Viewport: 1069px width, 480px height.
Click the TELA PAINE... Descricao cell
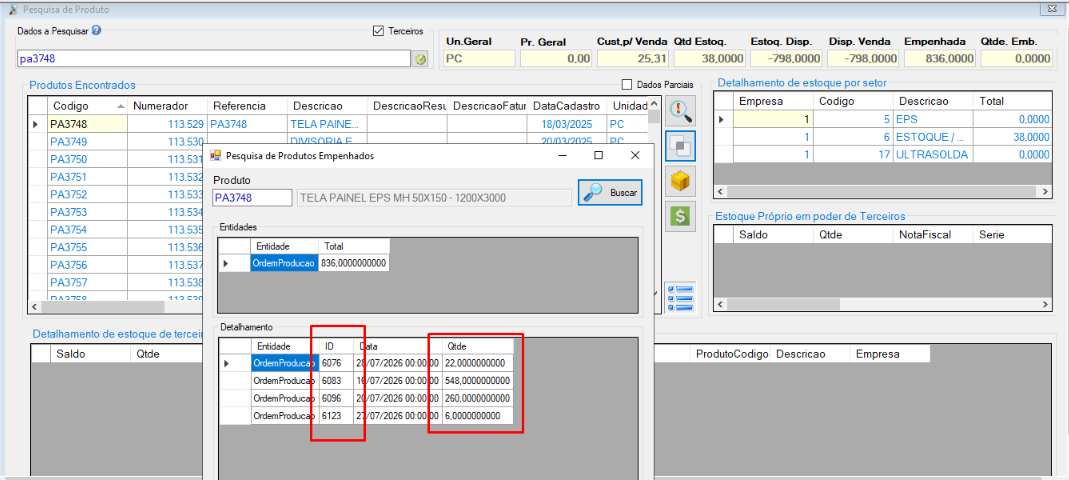pyautogui.click(x=327, y=124)
